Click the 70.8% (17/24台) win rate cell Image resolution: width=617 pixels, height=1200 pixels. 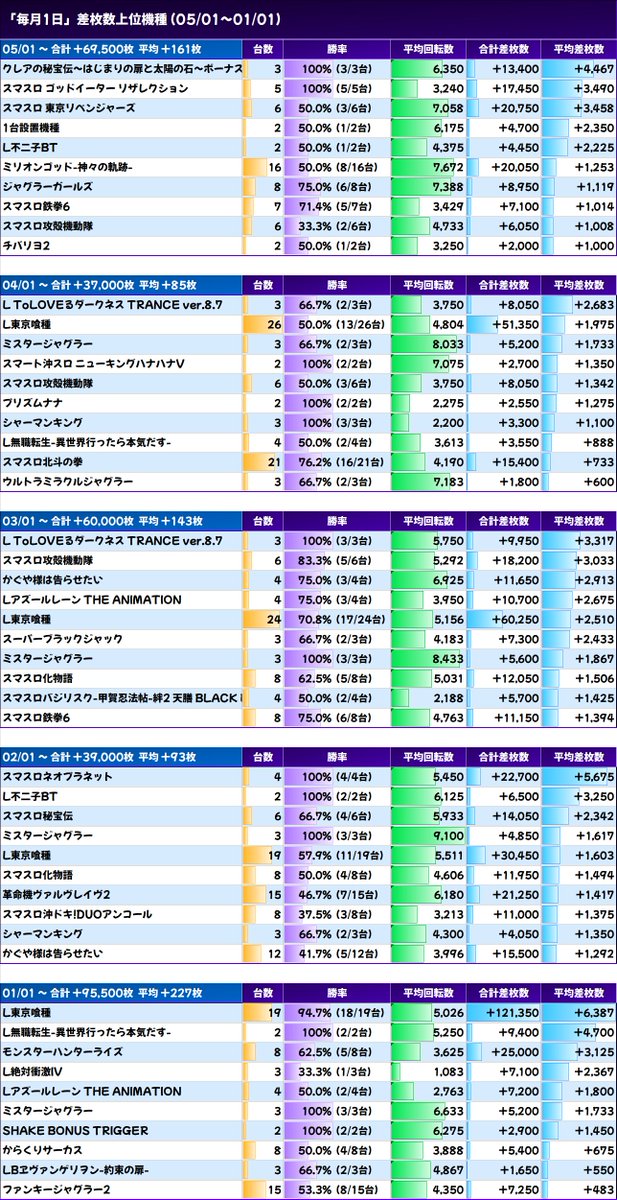[337, 619]
